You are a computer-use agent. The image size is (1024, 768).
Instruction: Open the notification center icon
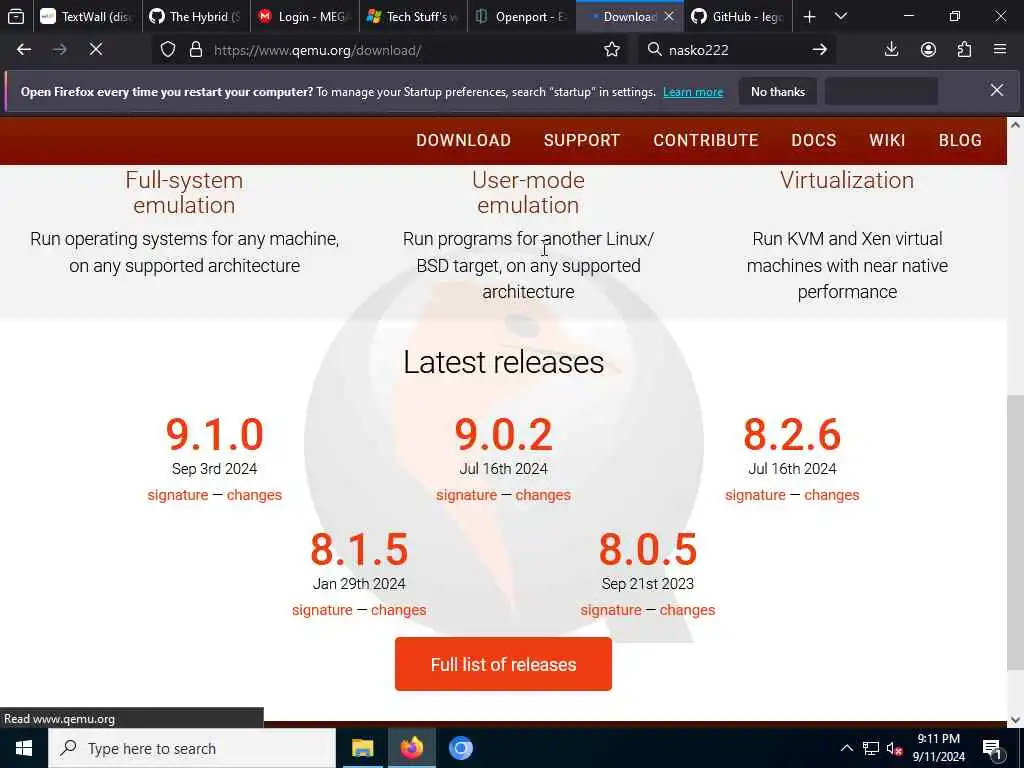coord(992,750)
